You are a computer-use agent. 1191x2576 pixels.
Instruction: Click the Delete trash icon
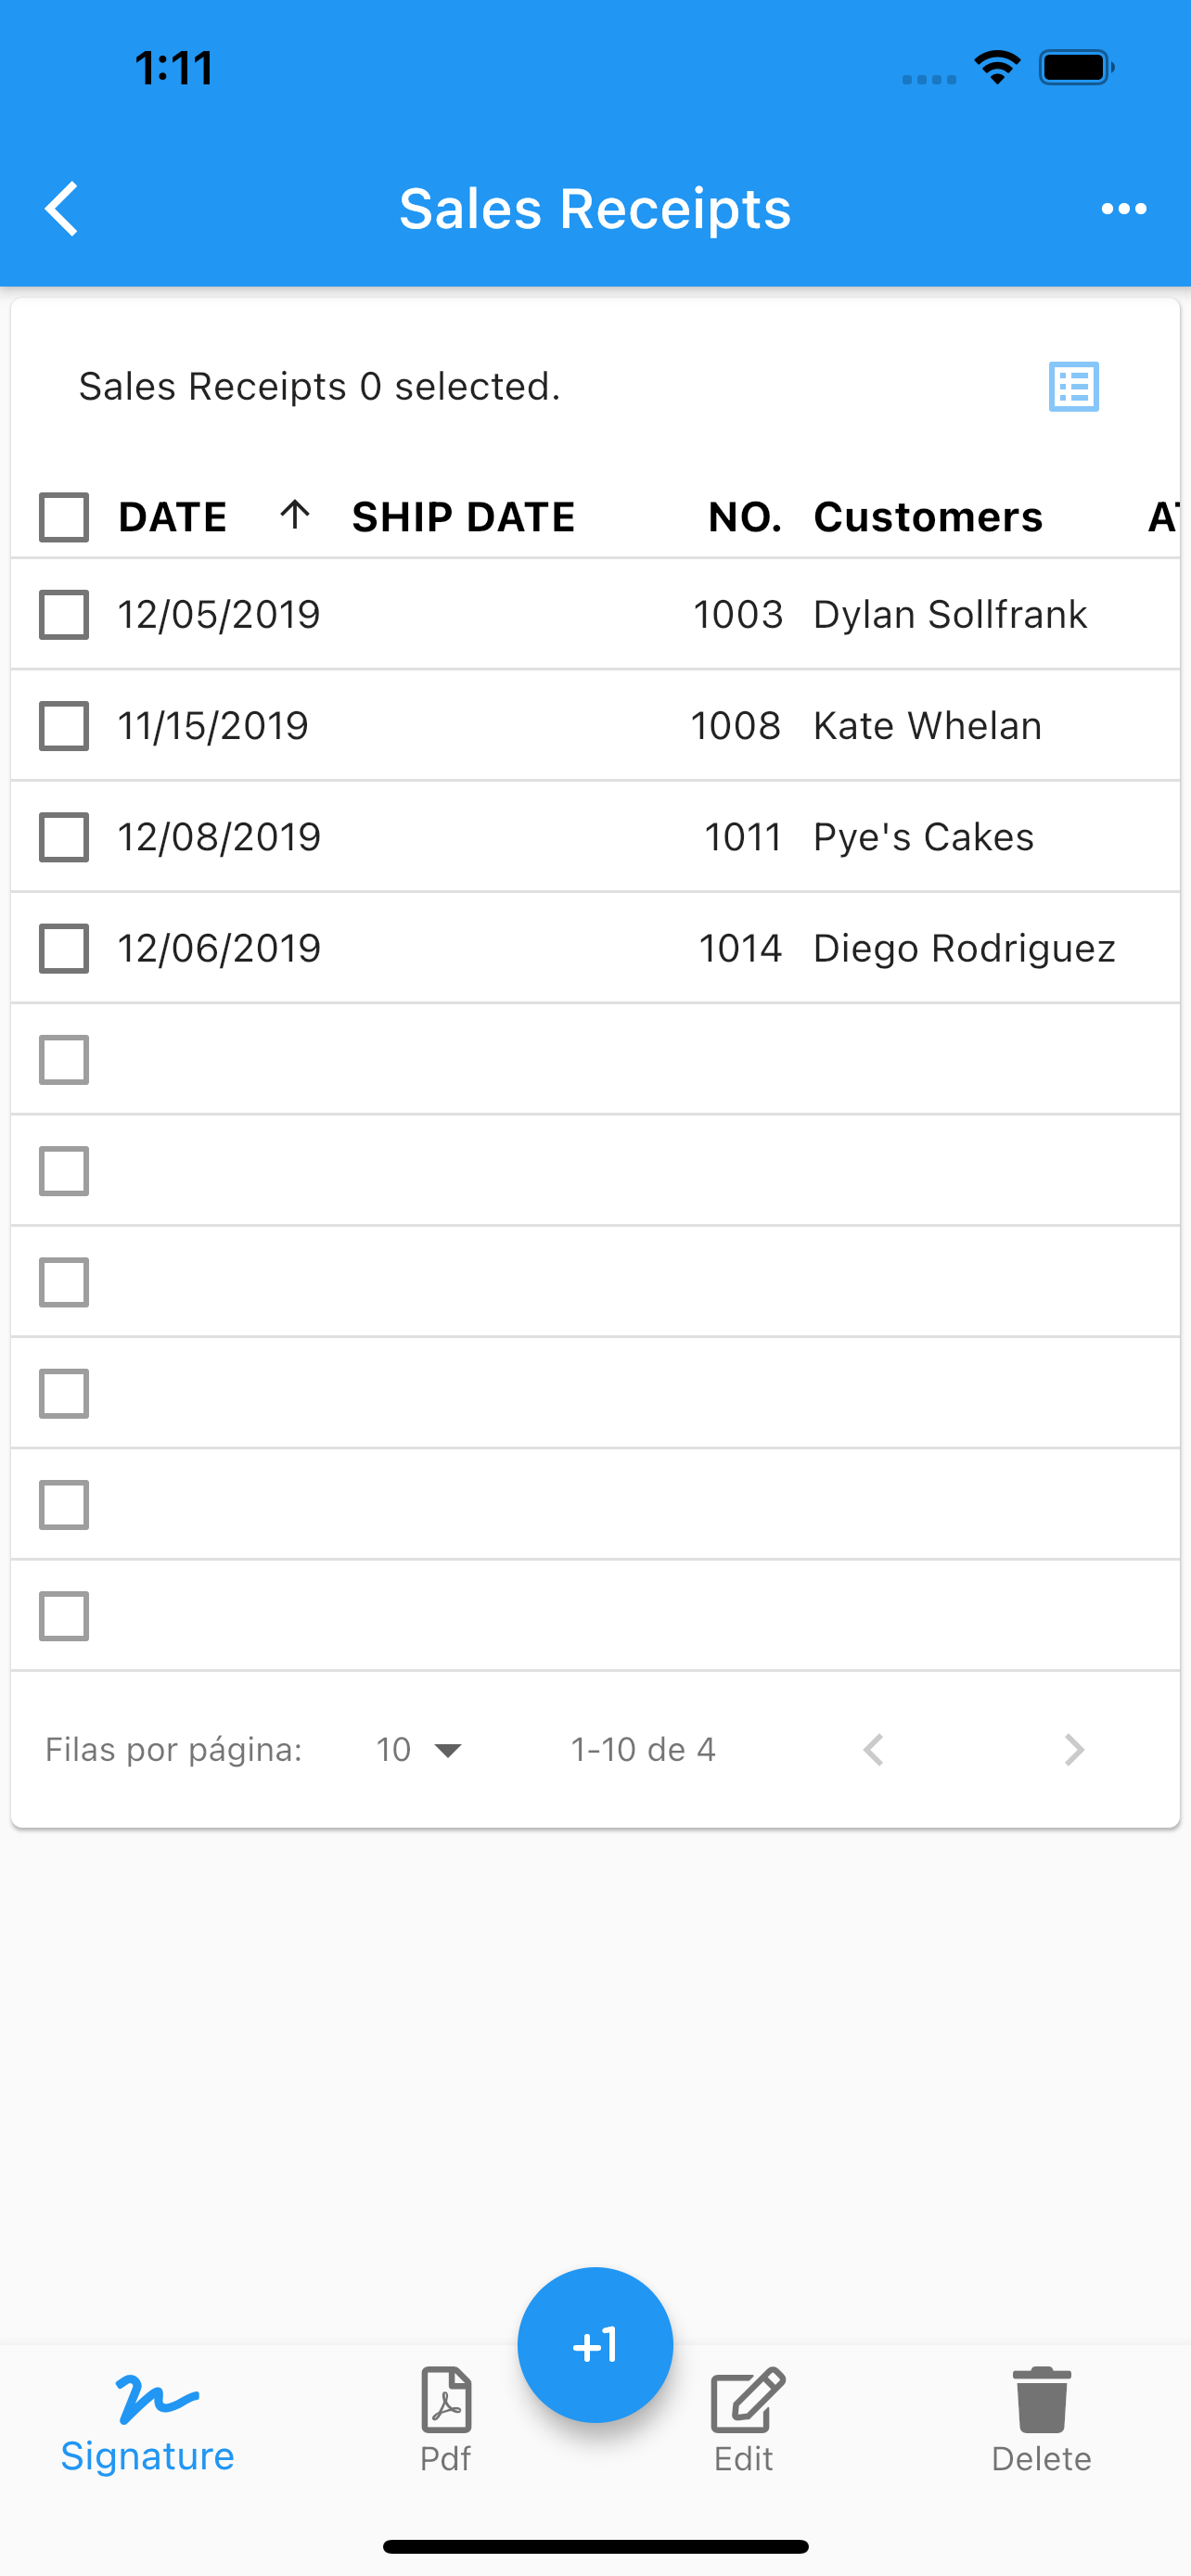[x=1042, y=2399]
